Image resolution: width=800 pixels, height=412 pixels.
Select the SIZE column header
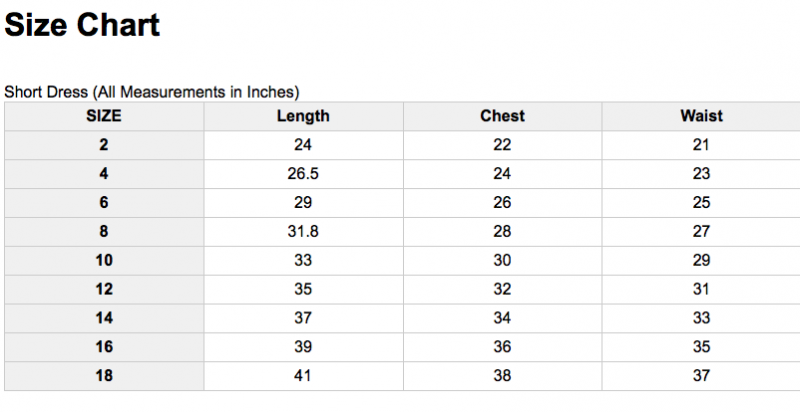104,116
